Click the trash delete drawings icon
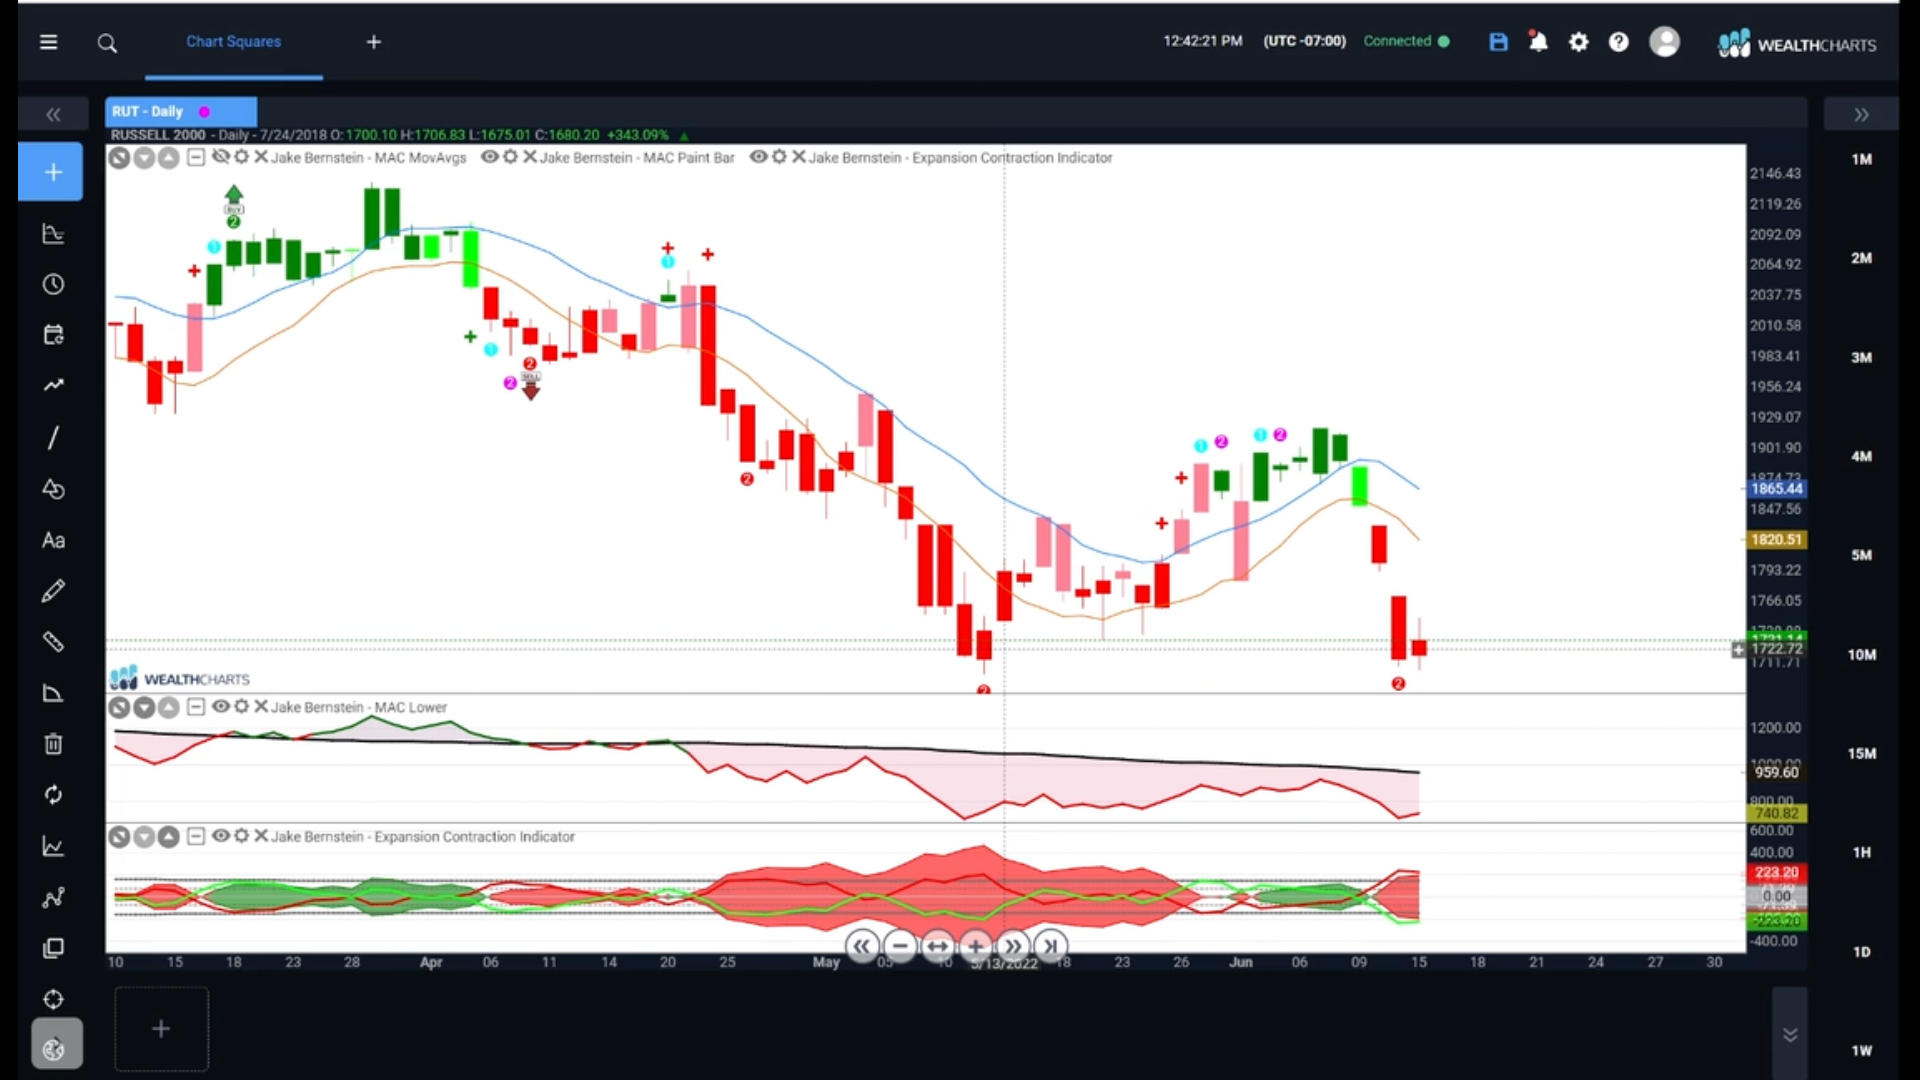 click(x=53, y=744)
